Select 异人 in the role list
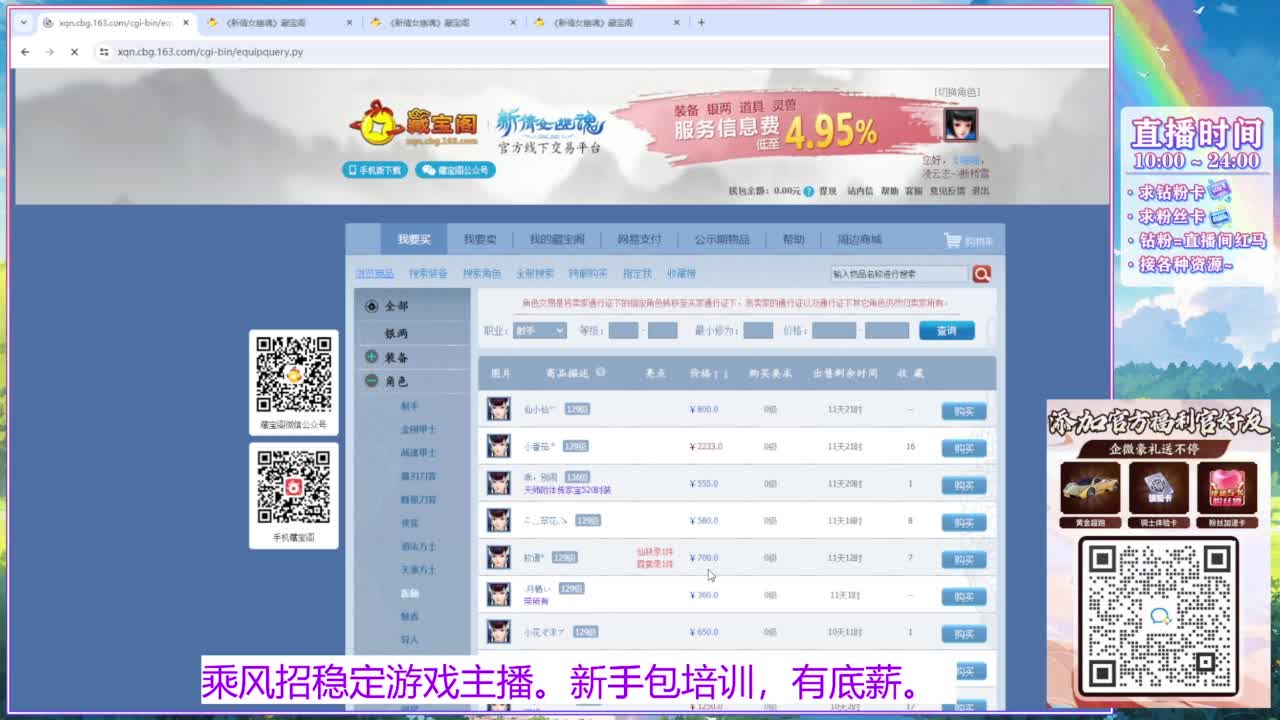Viewport: 1280px width, 720px height. click(410, 639)
